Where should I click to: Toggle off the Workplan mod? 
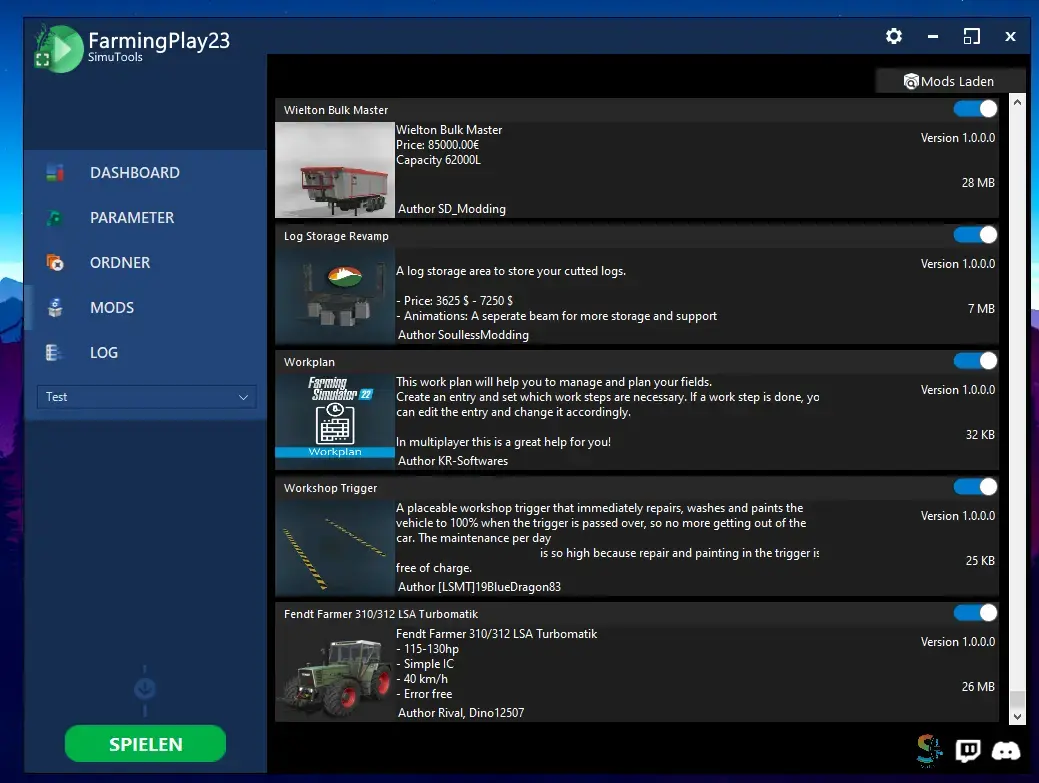pos(975,360)
